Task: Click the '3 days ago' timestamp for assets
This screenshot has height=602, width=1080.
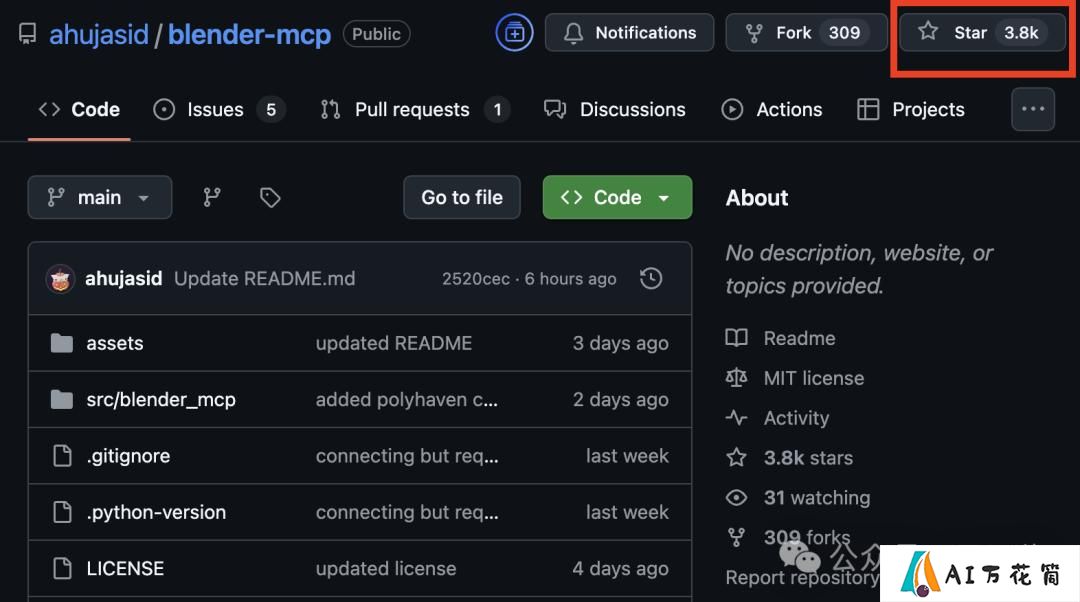Action: tap(621, 343)
